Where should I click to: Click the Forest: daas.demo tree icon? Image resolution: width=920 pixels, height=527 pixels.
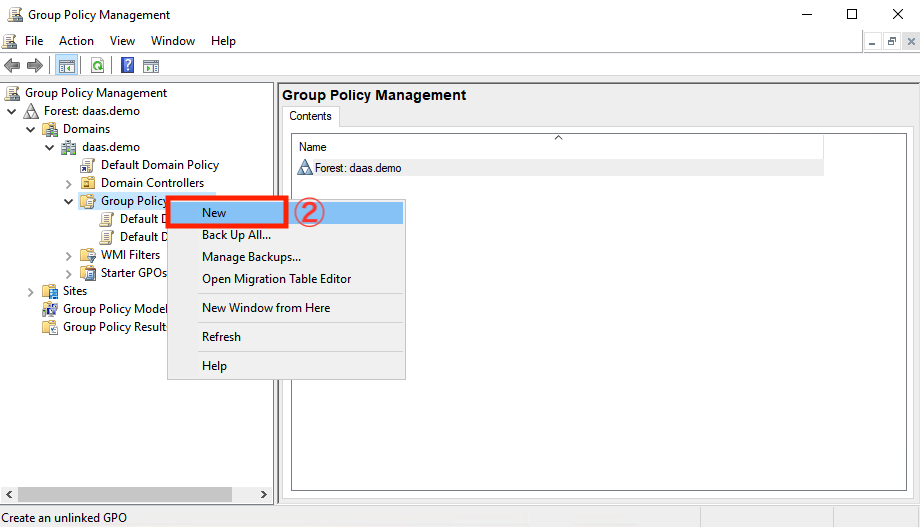click(x=31, y=111)
